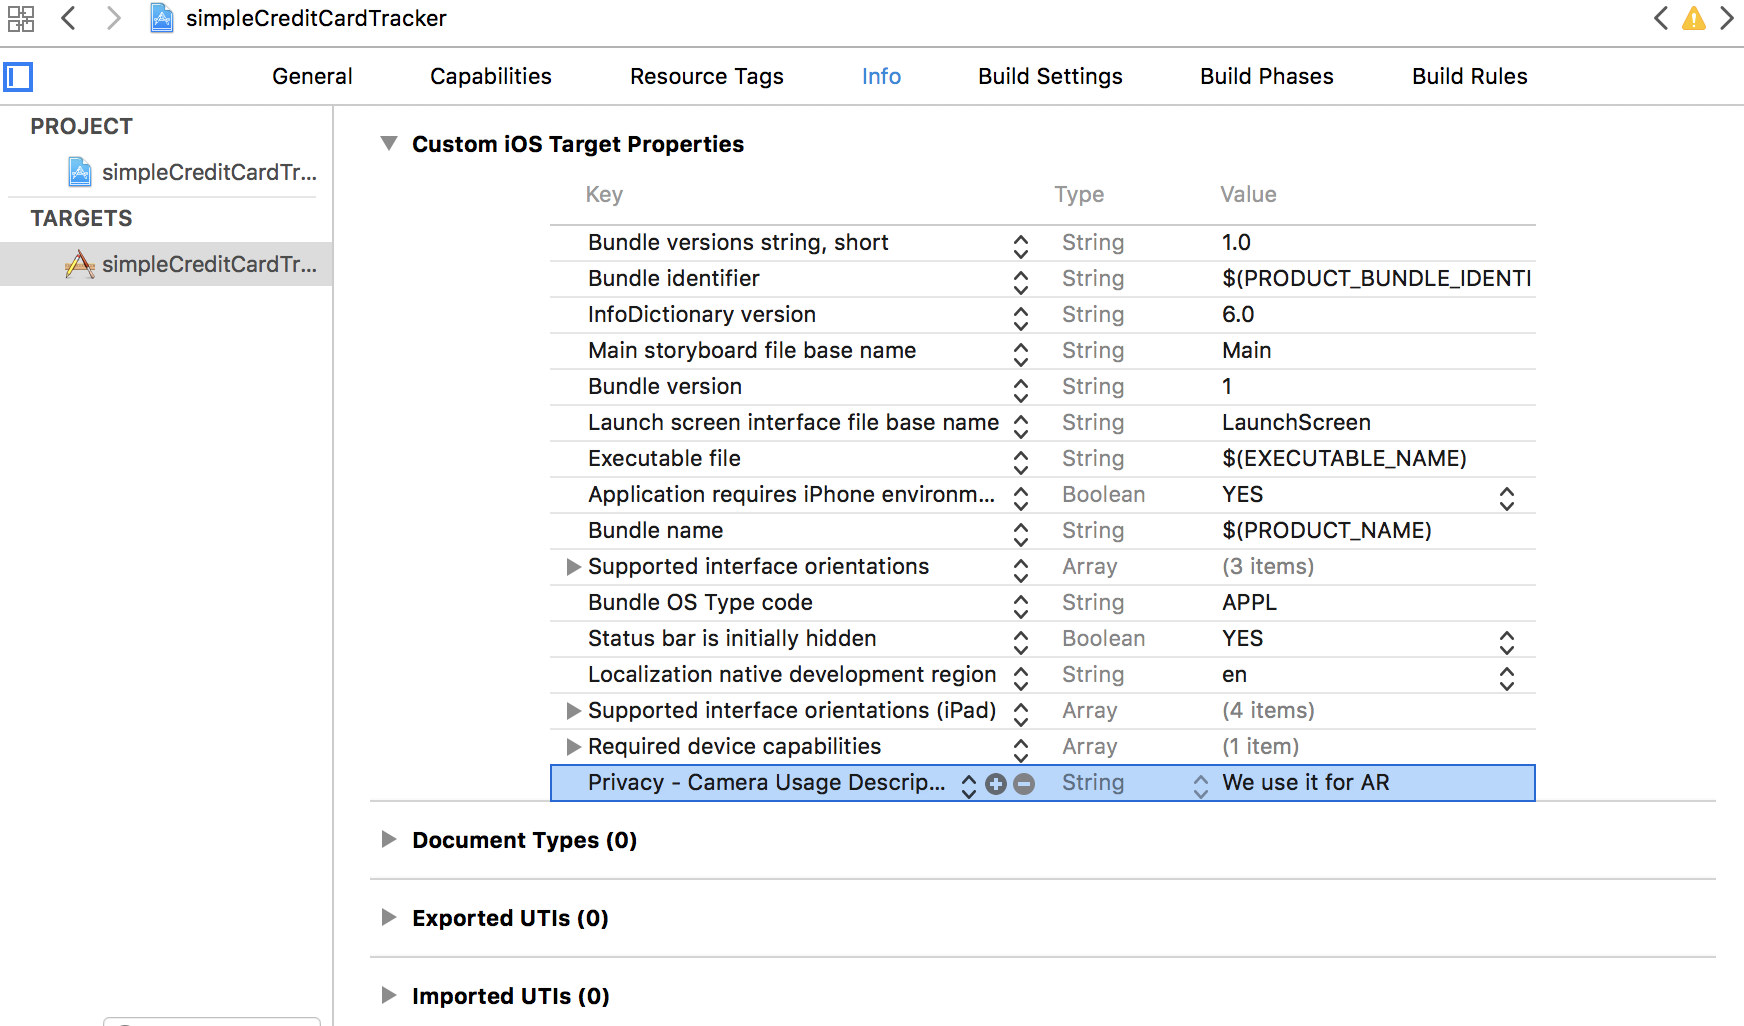Screen dimensions: 1744x1026
Task: Toggle the project and targets list sidebar
Action: click(x=18, y=77)
